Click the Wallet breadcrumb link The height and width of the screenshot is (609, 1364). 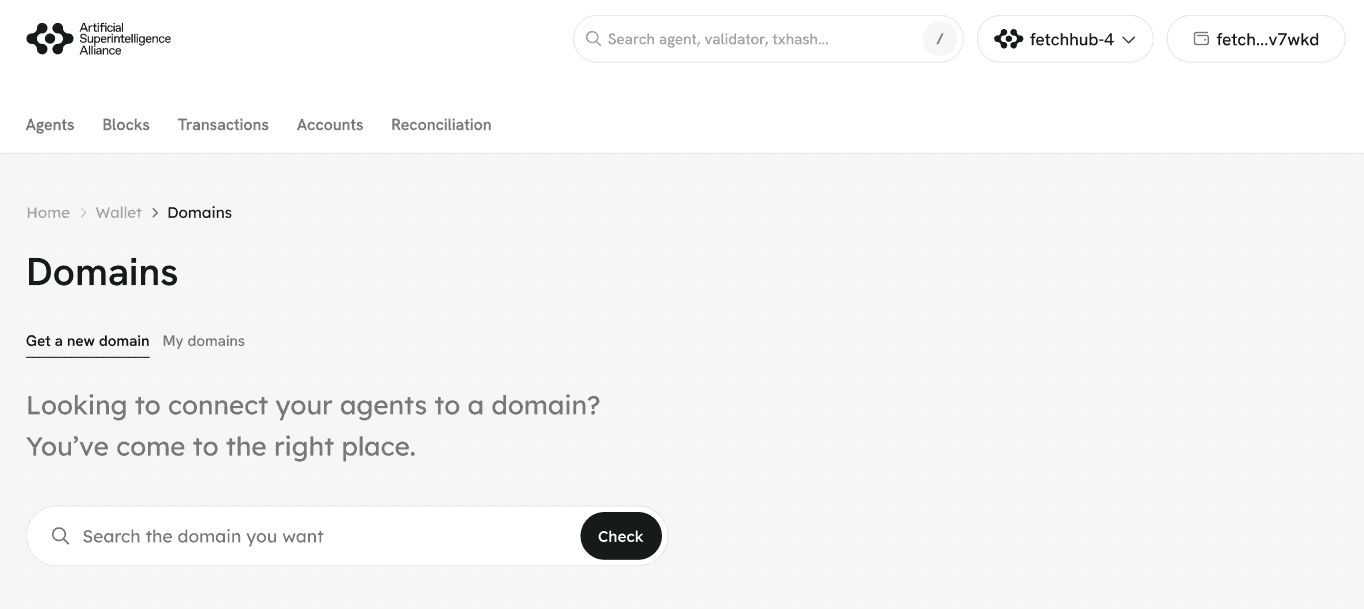pos(119,213)
